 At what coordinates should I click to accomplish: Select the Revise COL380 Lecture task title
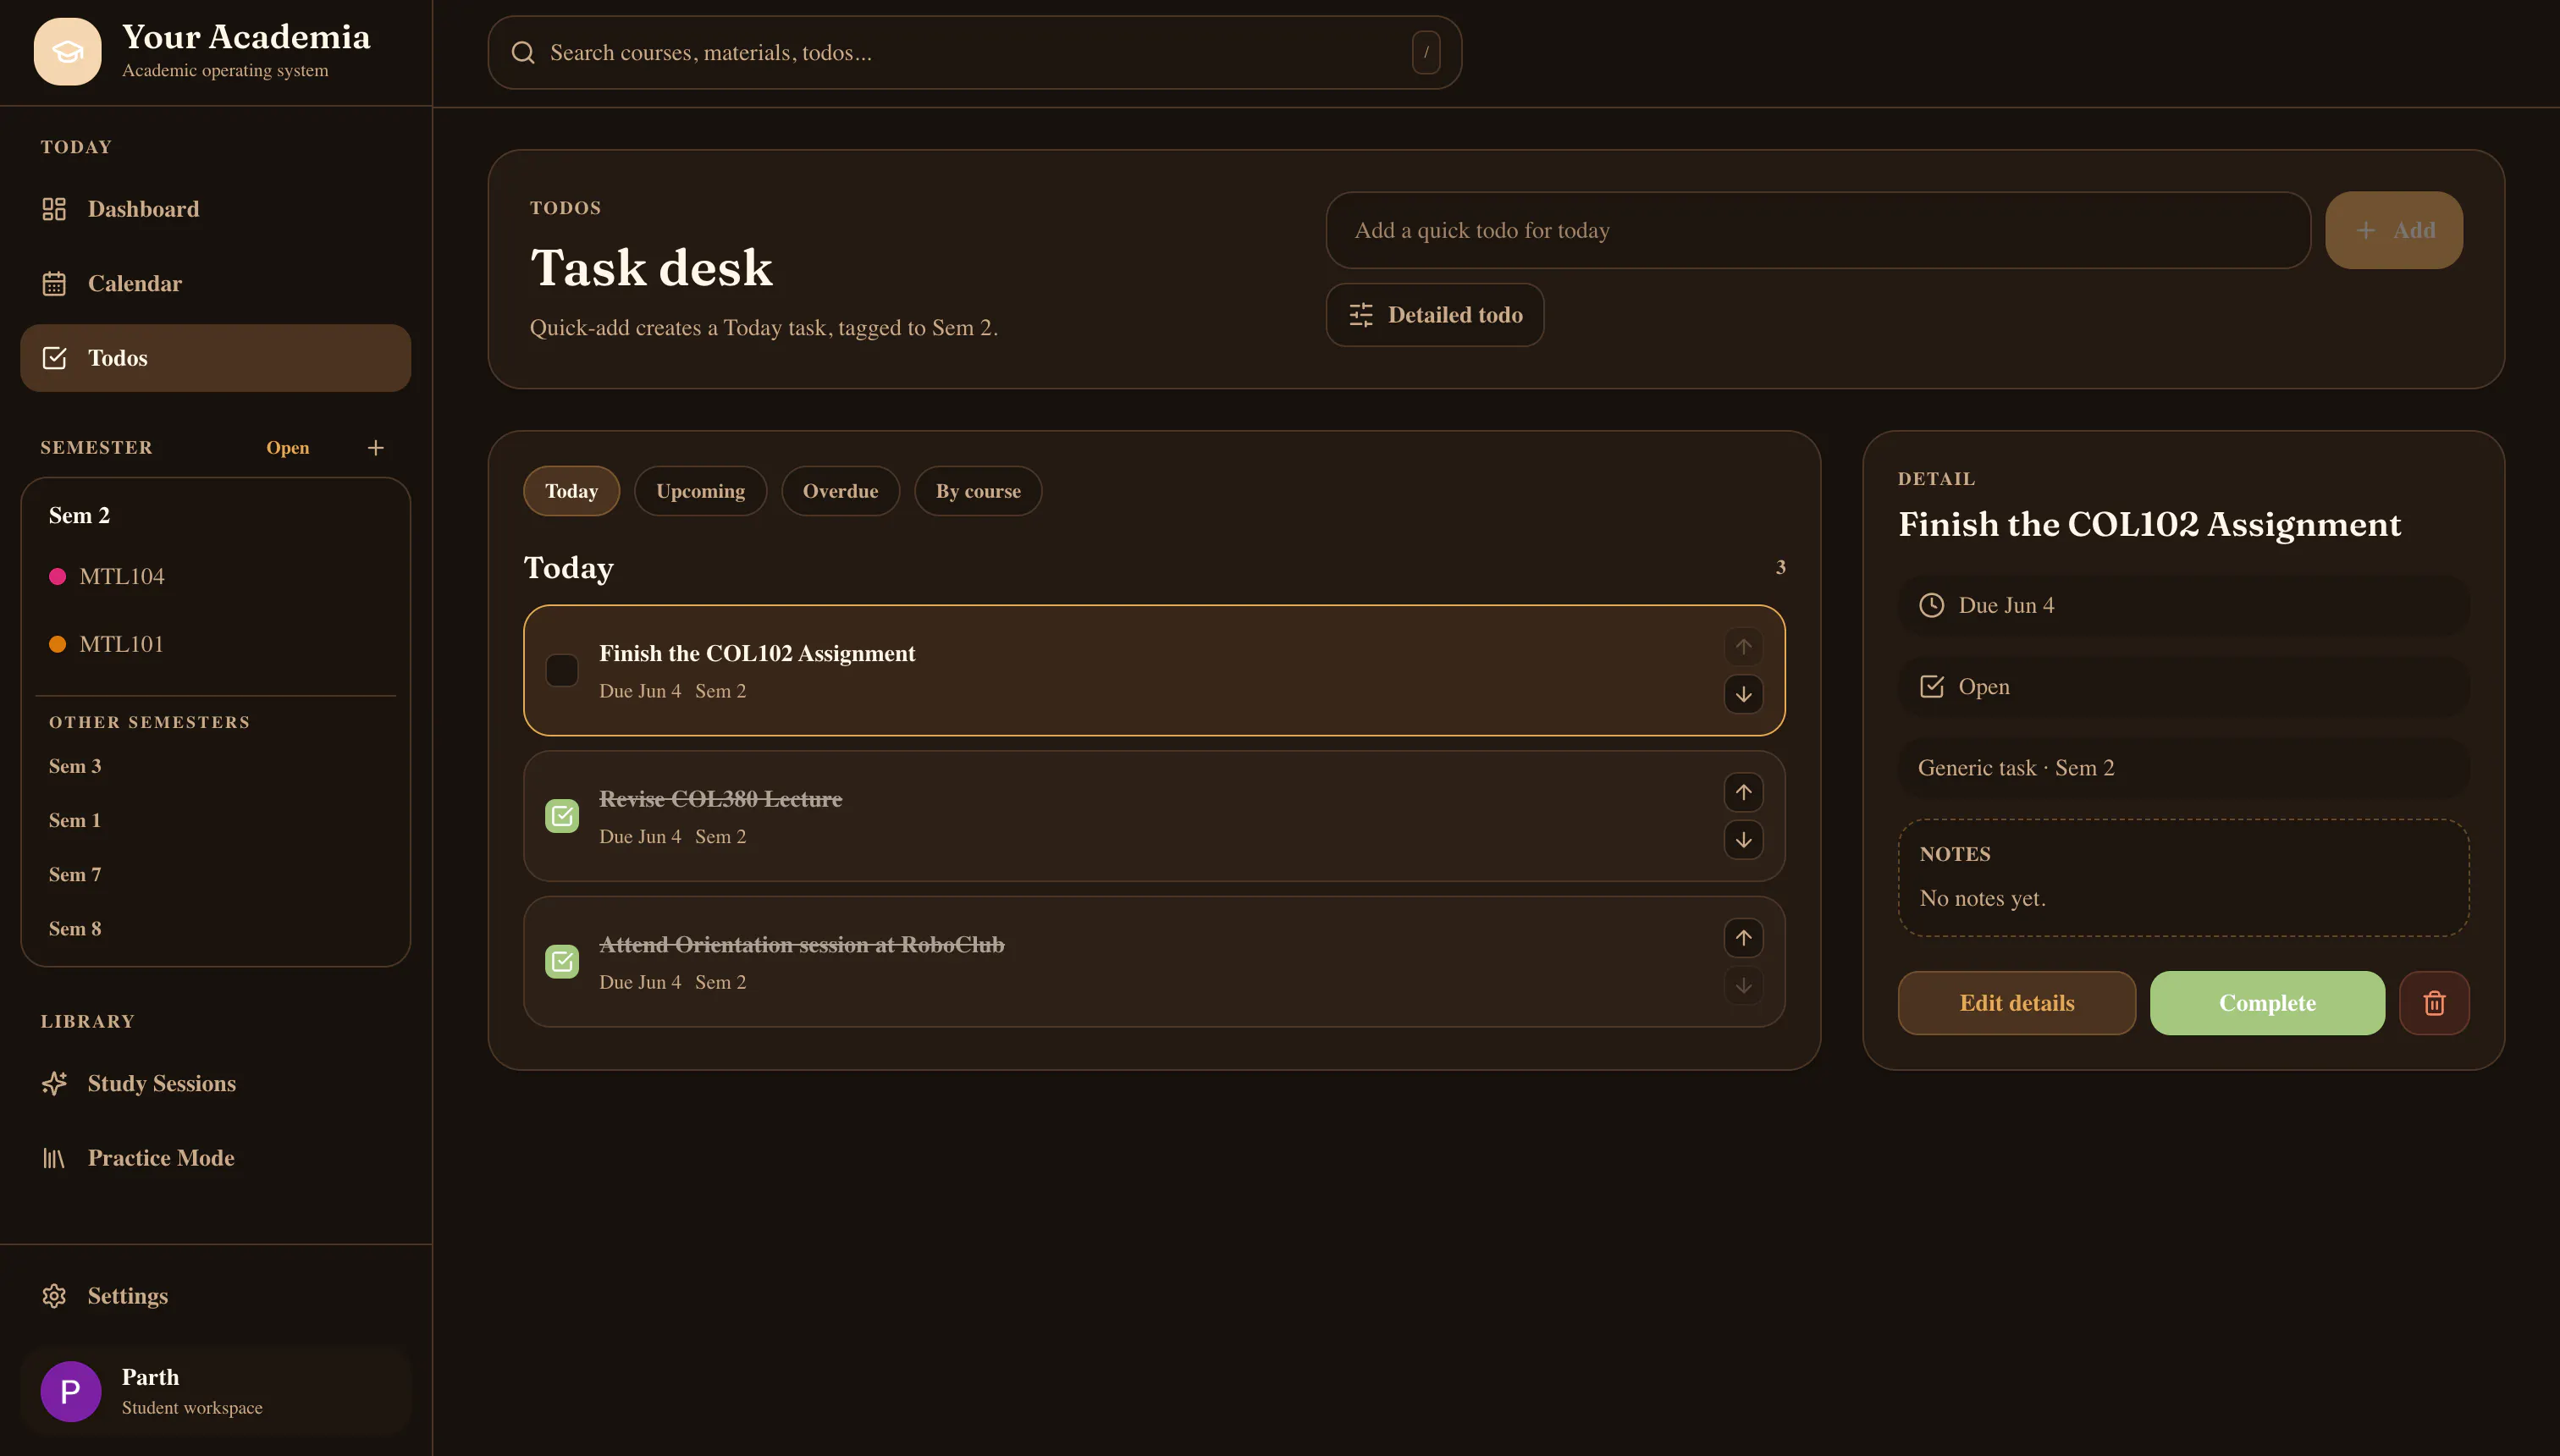tap(720, 799)
